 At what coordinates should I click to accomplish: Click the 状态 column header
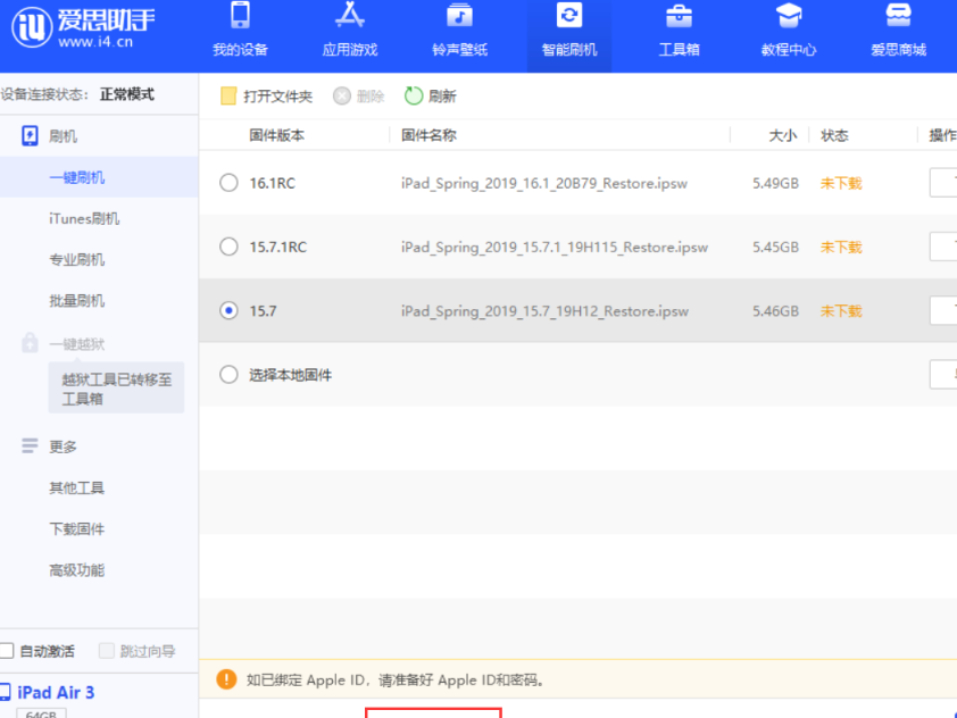834,135
